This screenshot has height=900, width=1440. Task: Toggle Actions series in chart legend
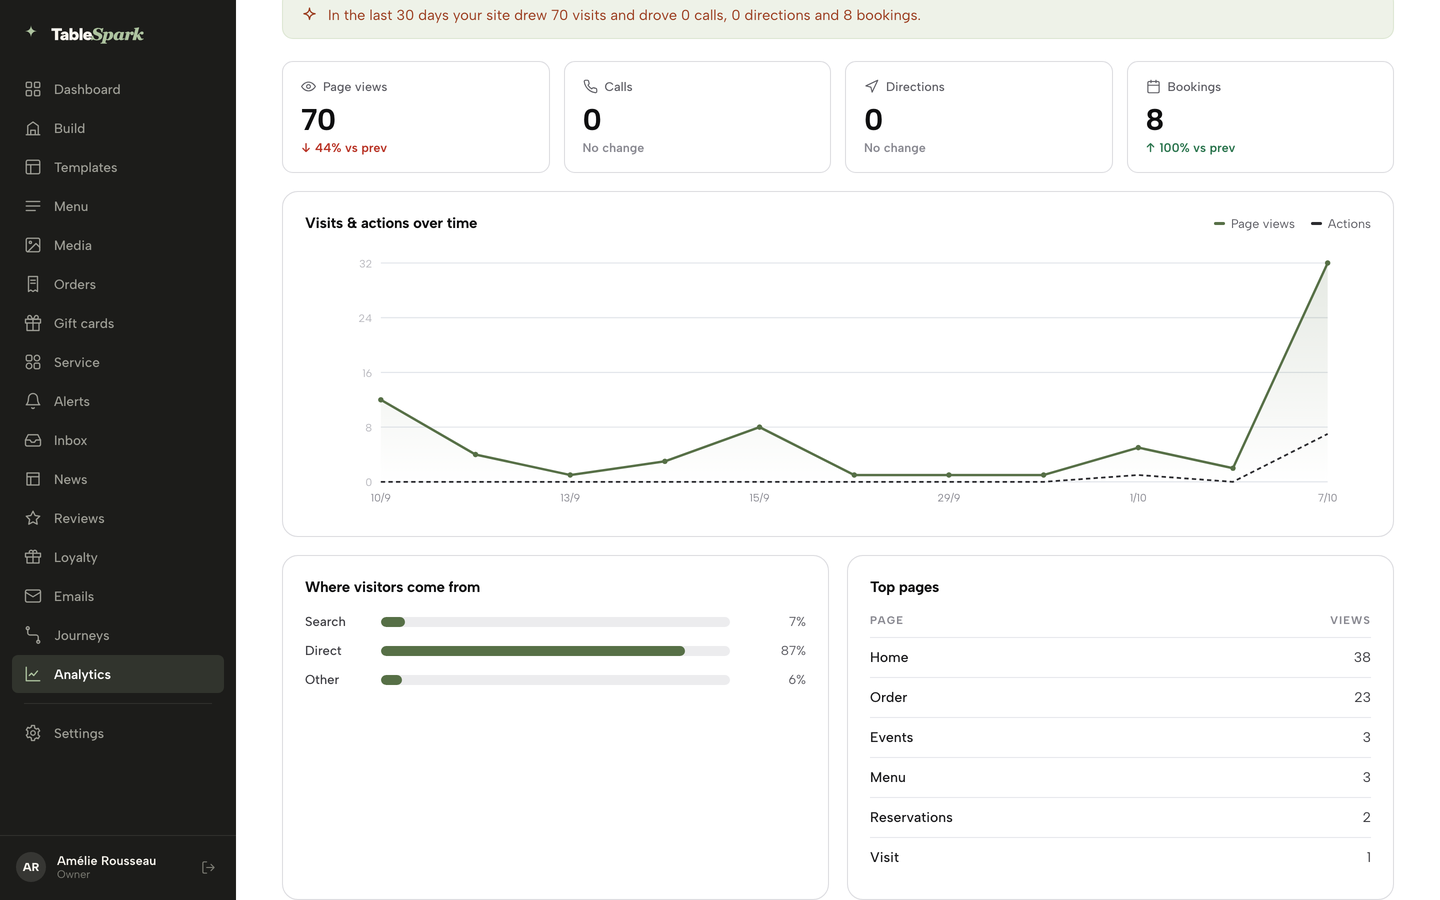coord(1340,224)
